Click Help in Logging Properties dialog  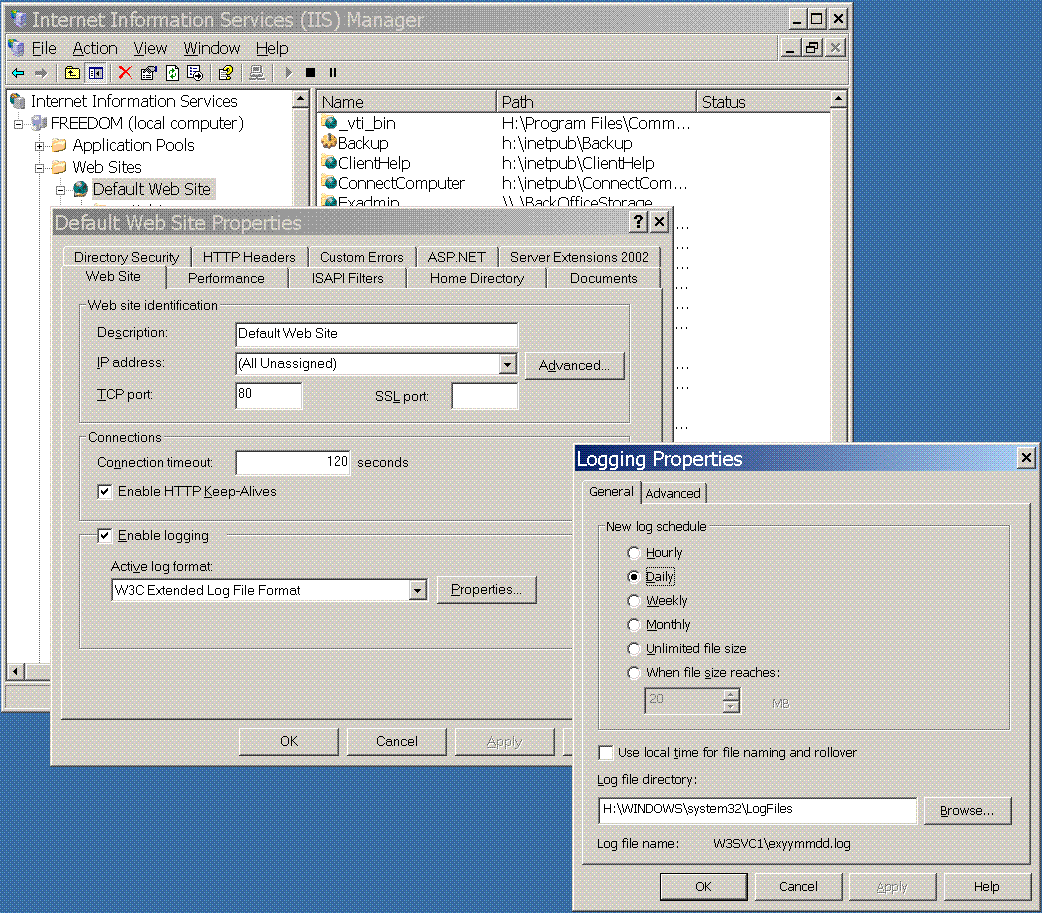pos(986,886)
